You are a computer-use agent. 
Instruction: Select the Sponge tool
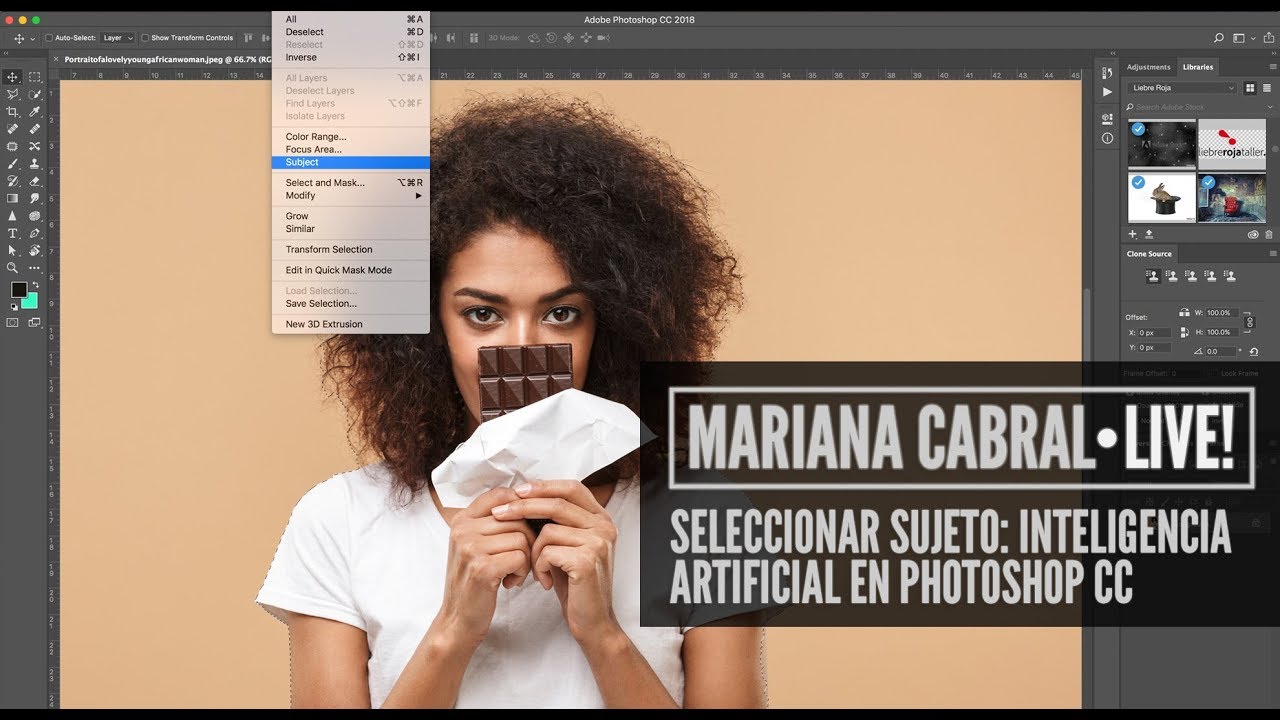(34, 215)
